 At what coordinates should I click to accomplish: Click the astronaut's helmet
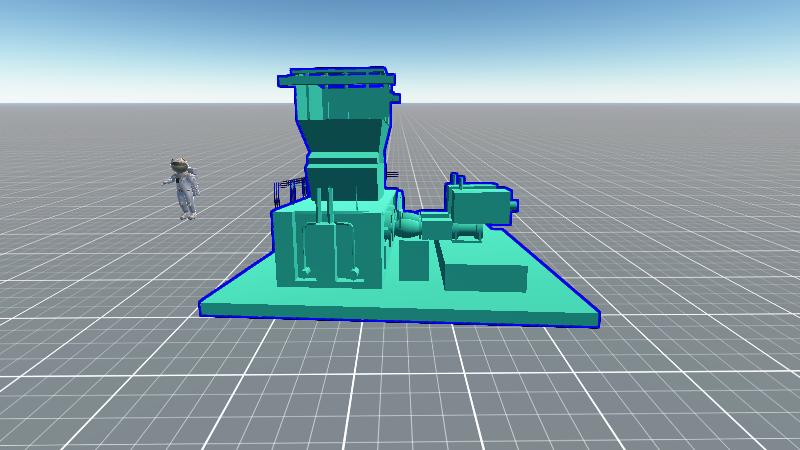[180, 164]
